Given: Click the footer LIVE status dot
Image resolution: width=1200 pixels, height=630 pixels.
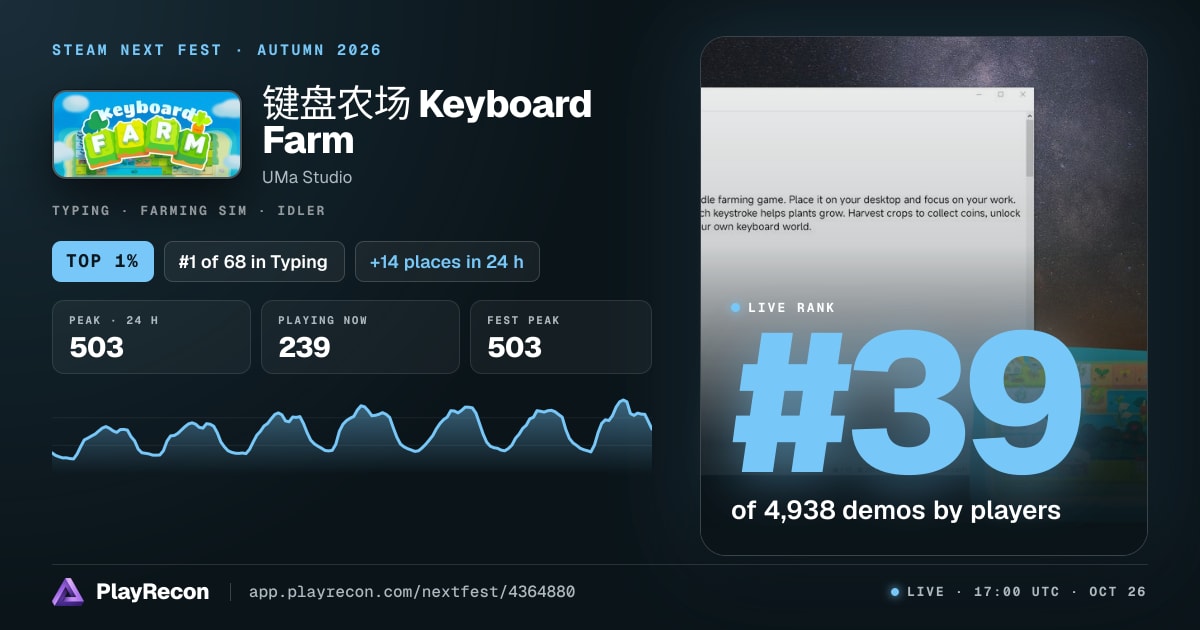Looking at the screenshot, I should pyautogui.click(x=895, y=592).
